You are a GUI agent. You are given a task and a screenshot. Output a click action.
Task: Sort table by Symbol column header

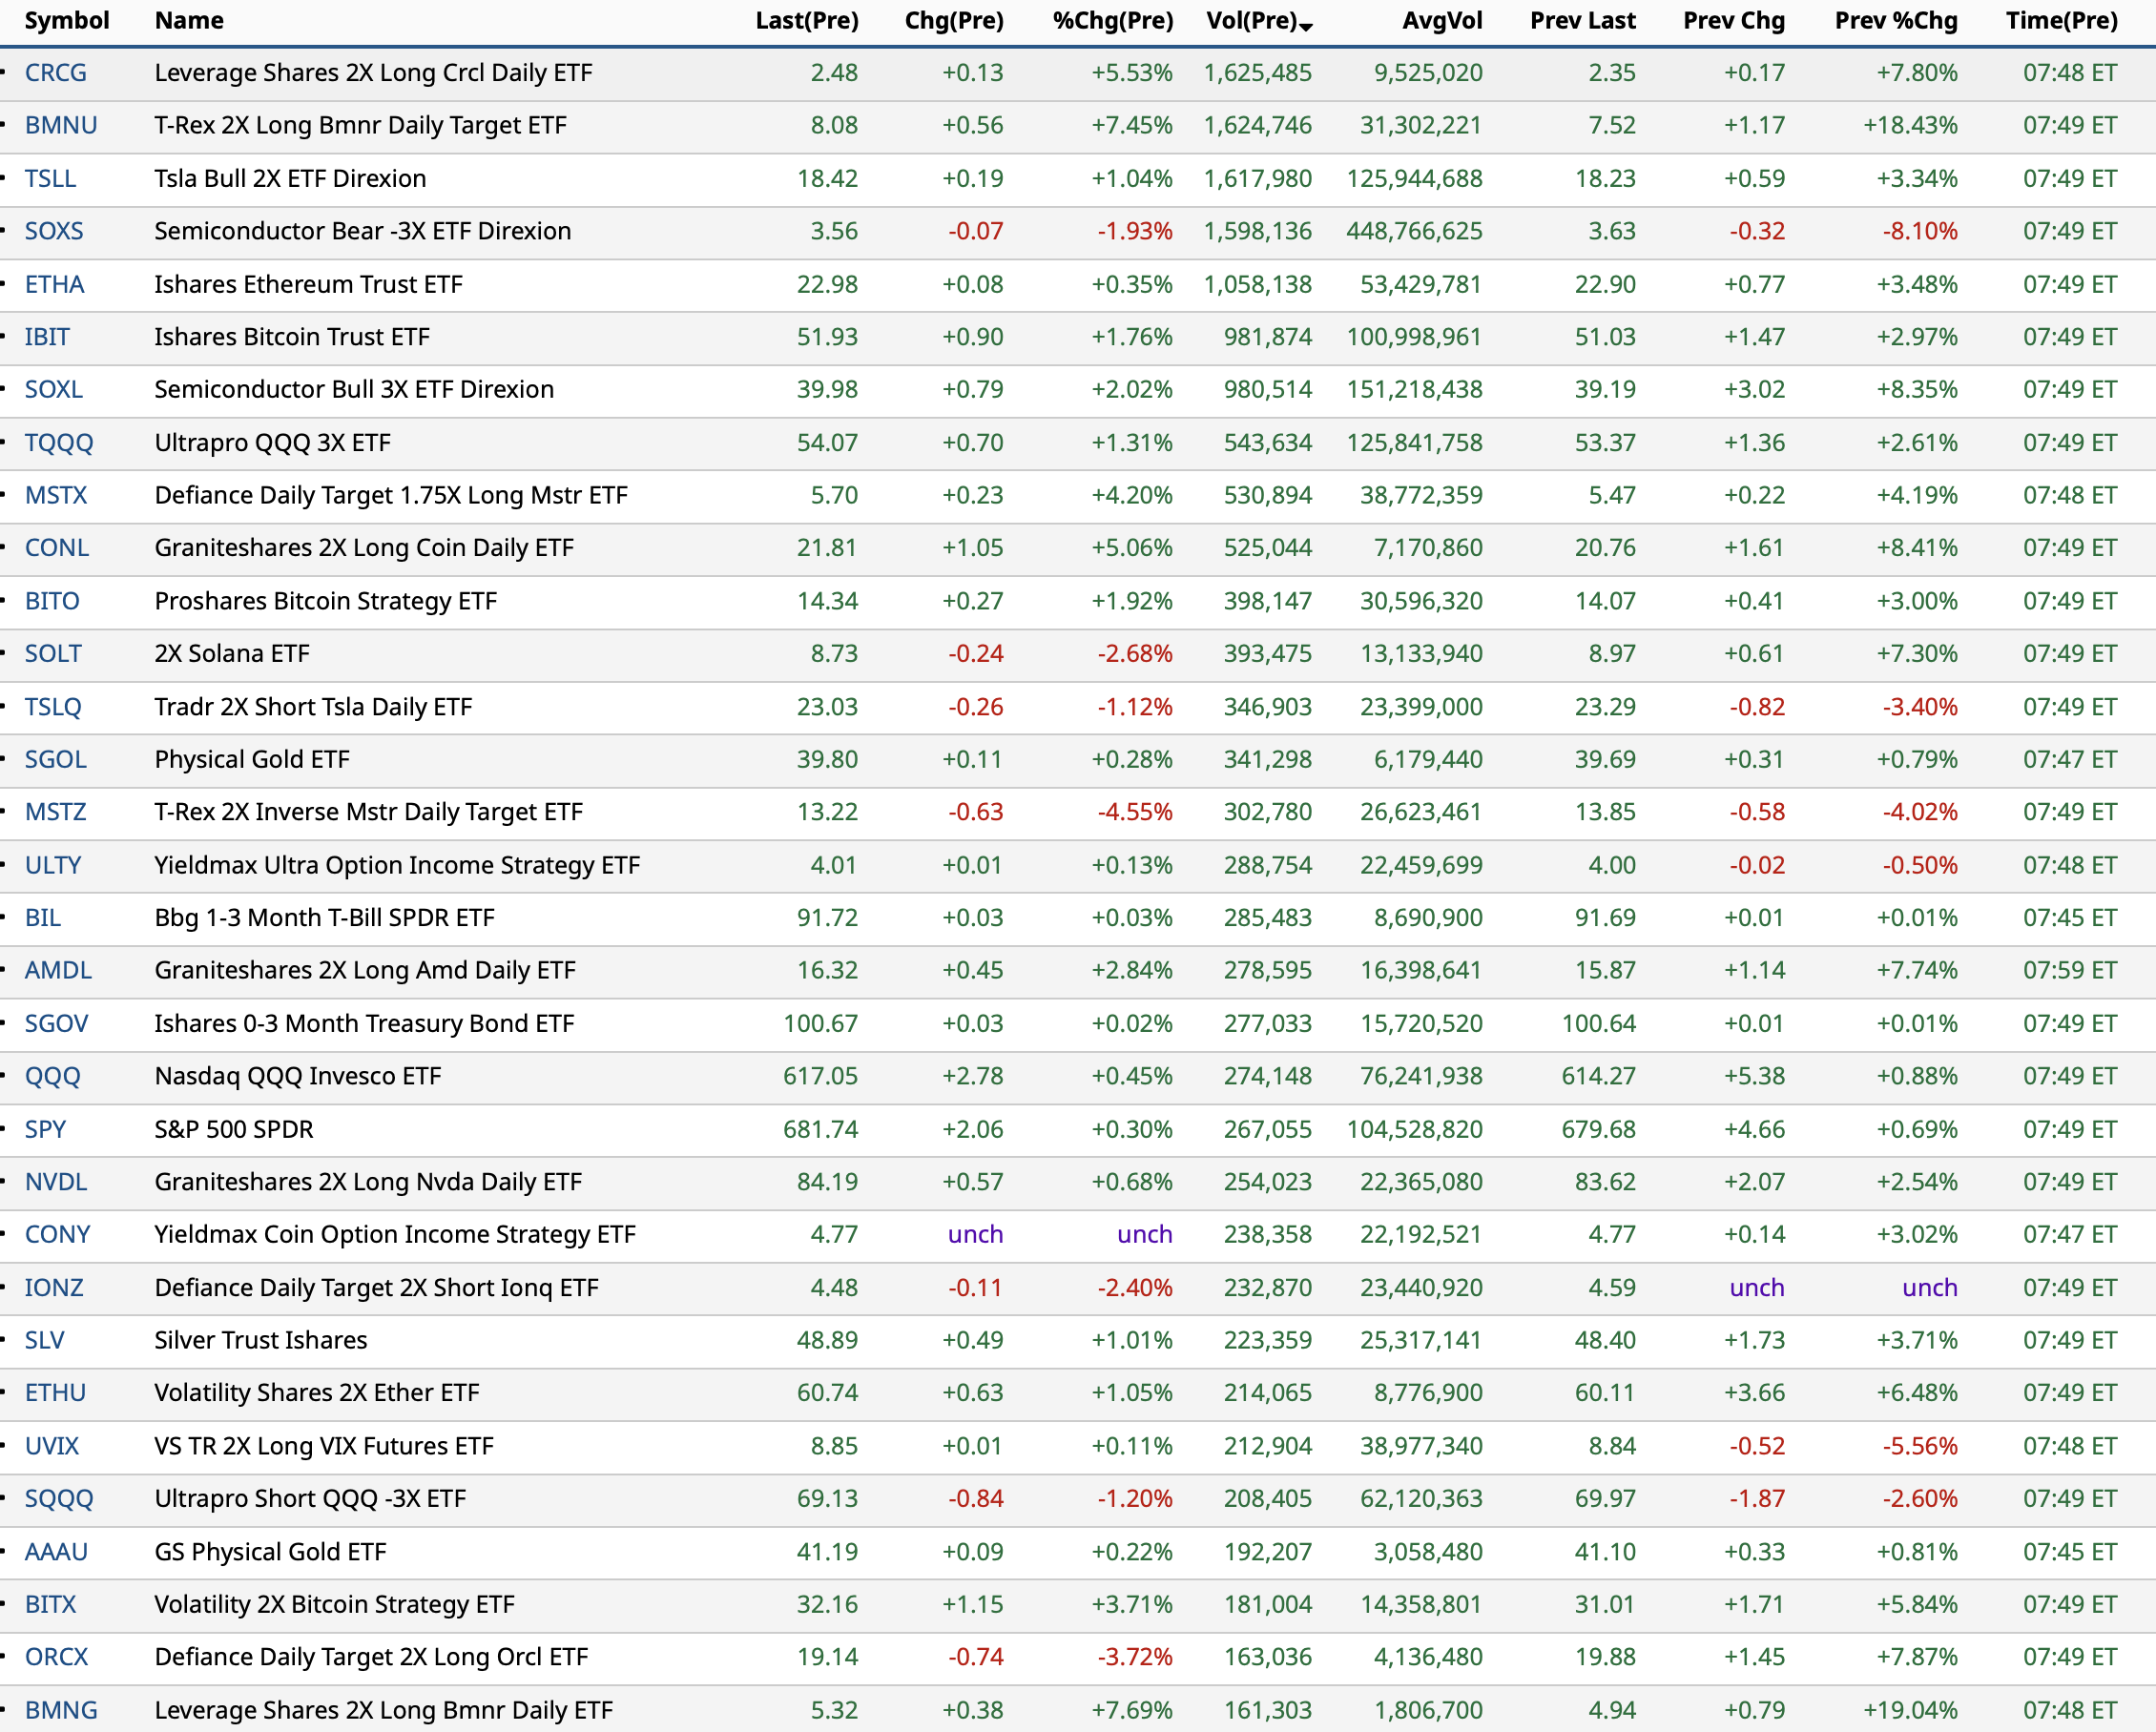point(66,21)
